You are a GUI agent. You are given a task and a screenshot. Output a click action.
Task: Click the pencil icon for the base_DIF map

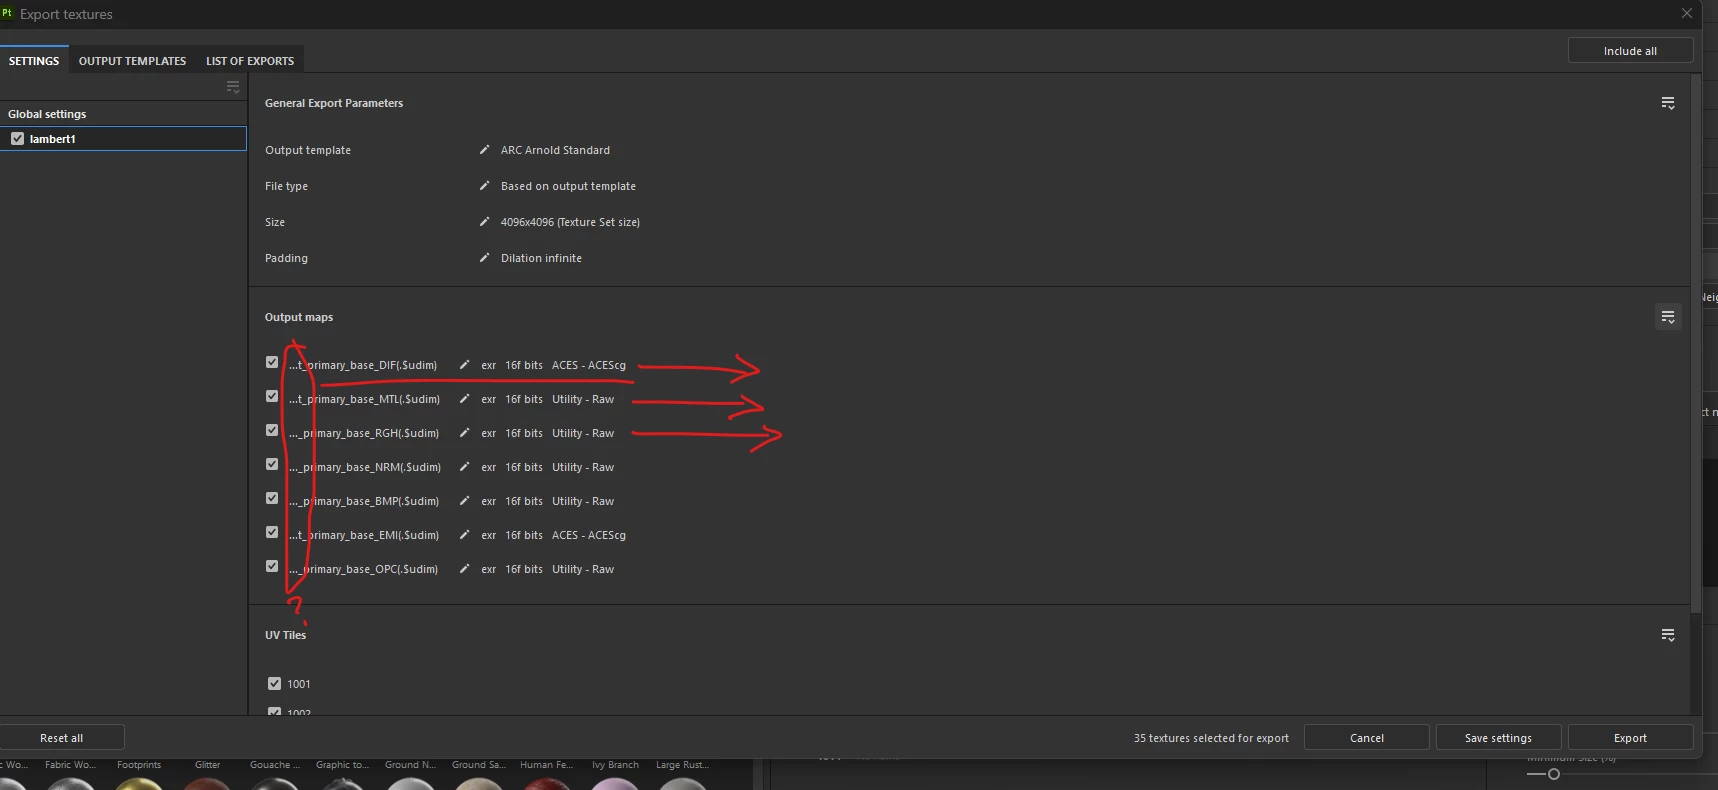click(x=464, y=365)
